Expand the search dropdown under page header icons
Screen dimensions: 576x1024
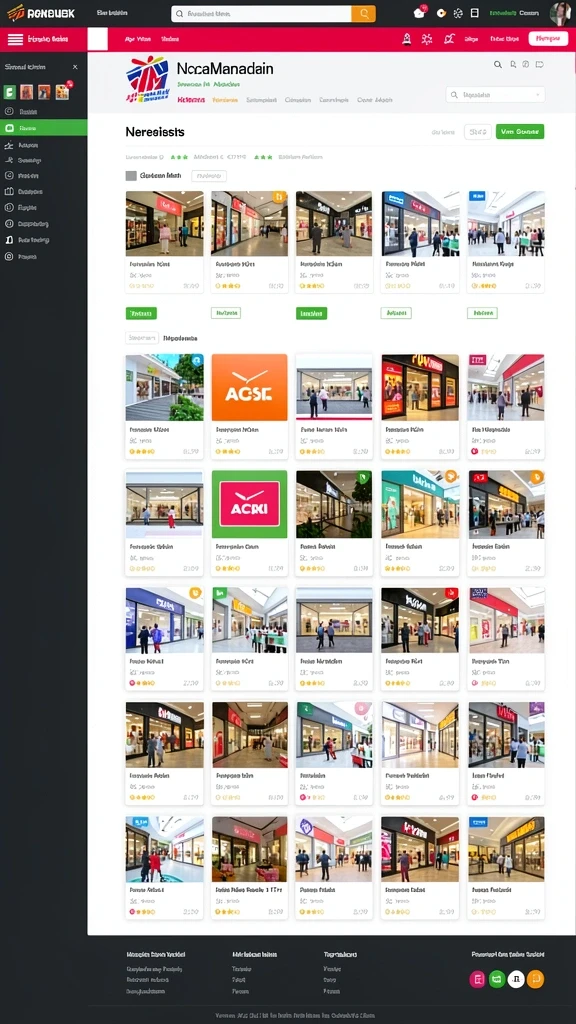click(495, 95)
